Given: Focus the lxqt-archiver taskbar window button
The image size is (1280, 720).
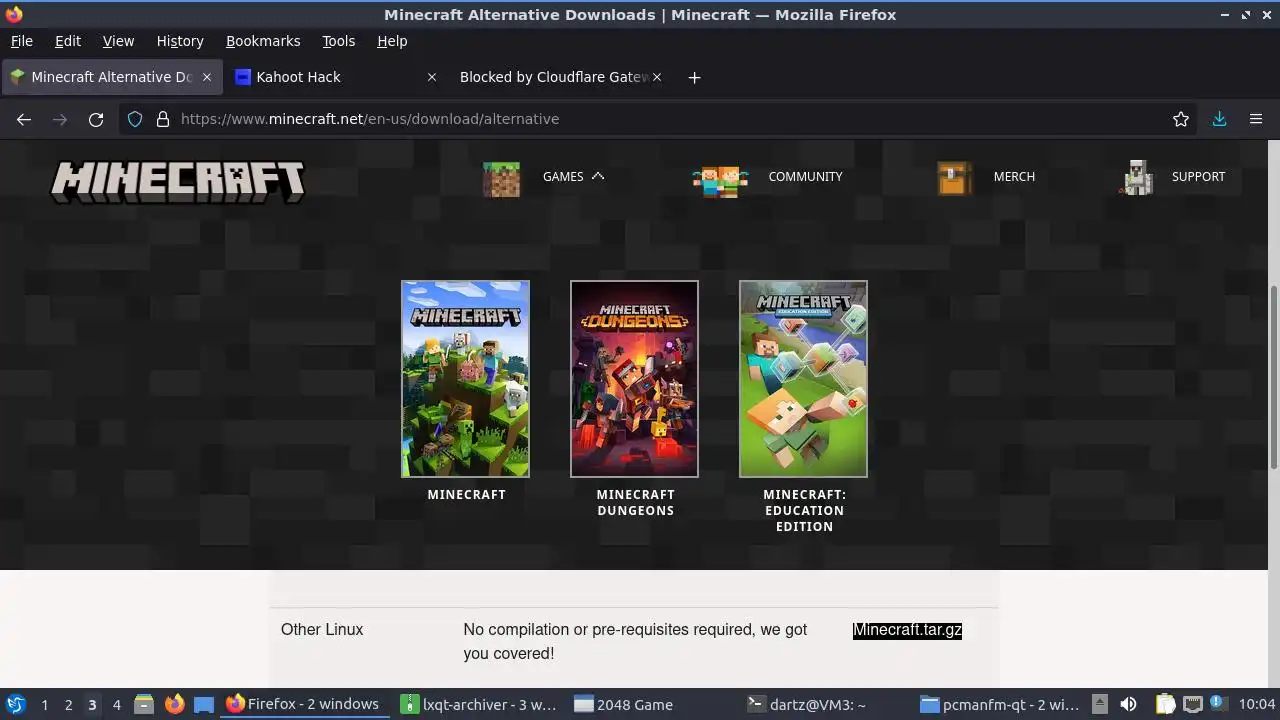Looking at the screenshot, I should pyautogui.click(x=479, y=704).
